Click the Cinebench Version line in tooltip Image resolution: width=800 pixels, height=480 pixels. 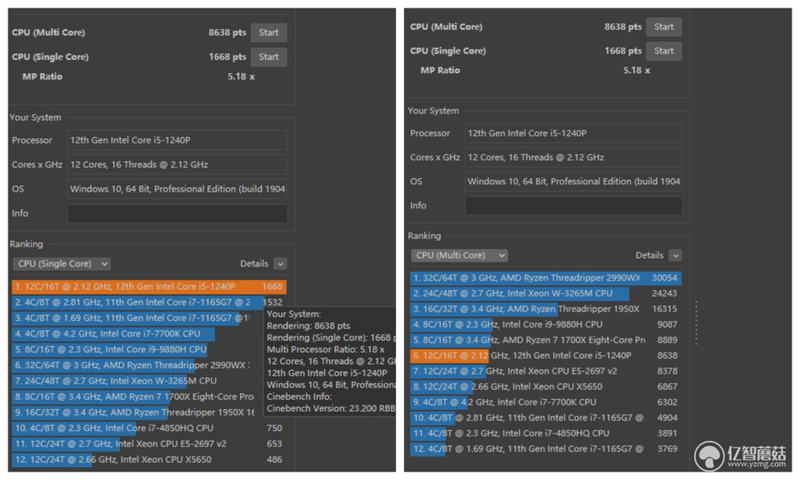tap(331, 409)
